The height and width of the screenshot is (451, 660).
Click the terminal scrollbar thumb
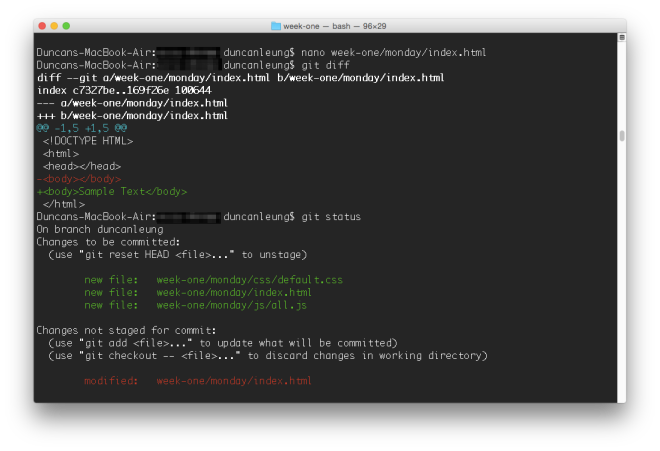coord(622,136)
